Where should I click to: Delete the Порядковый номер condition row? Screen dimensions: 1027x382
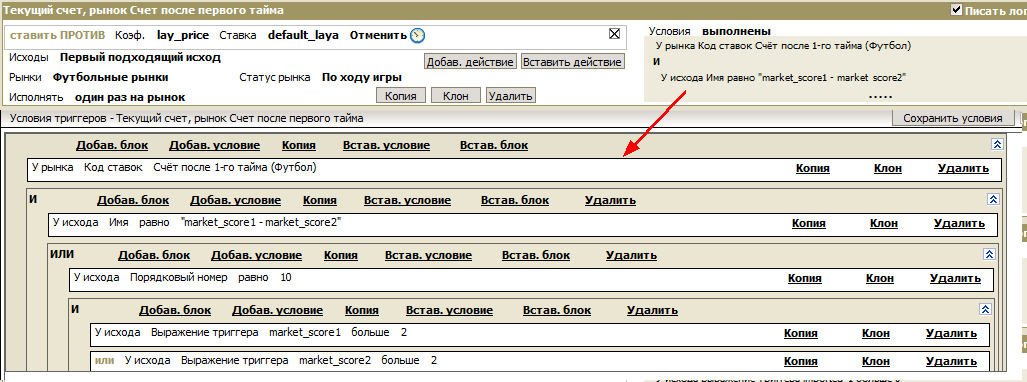coord(955,278)
